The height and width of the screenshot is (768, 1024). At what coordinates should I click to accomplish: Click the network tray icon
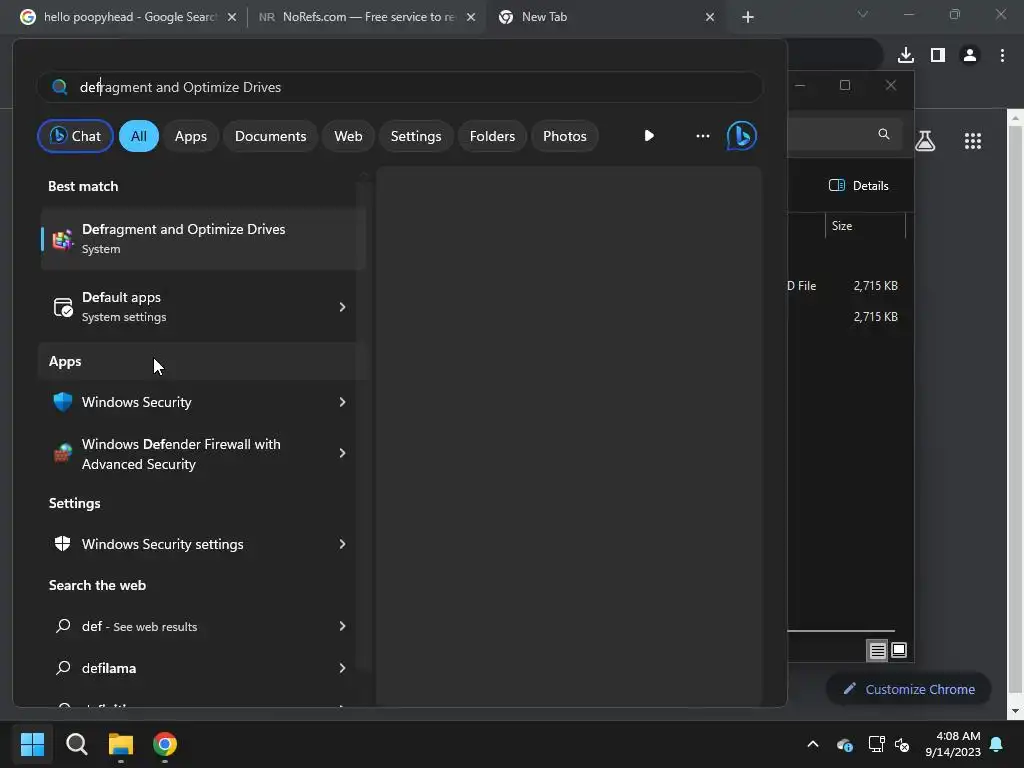point(876,744)
